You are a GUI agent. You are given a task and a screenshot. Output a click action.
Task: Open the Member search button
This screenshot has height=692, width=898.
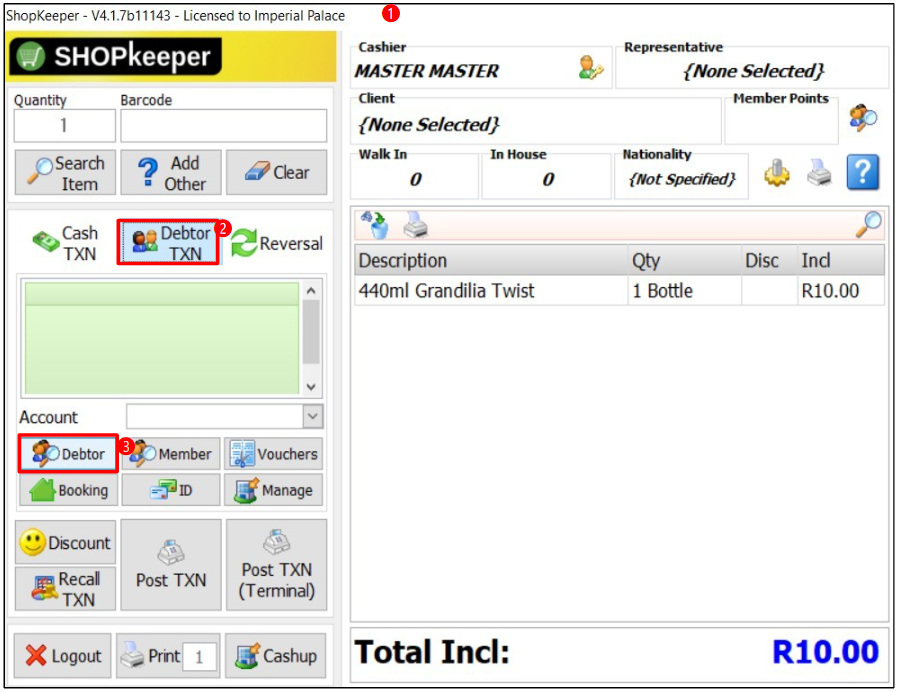[x=171, y=454]
